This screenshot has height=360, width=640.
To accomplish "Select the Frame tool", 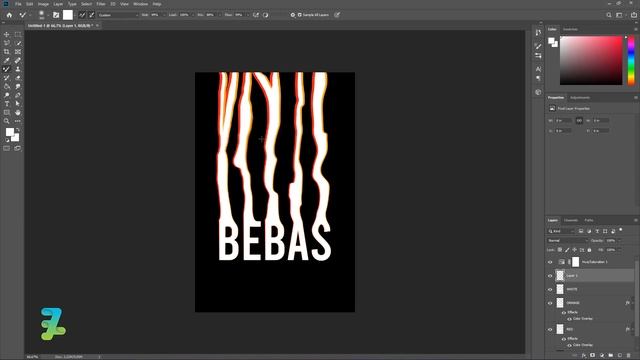I will coord(18,52).
